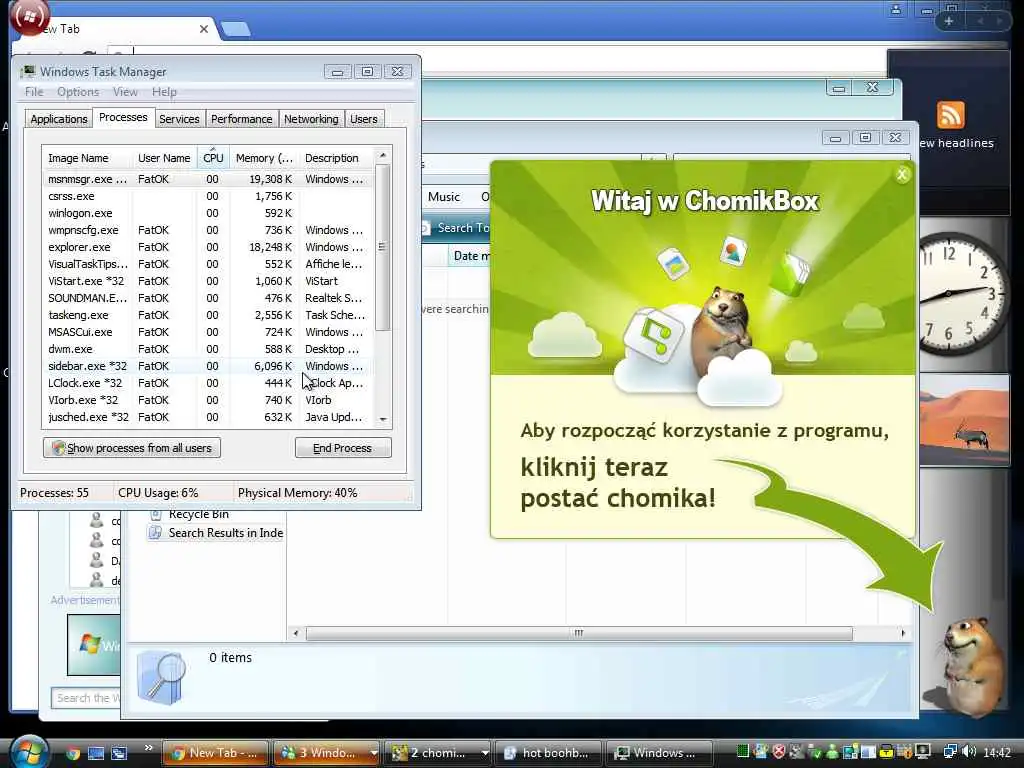This screenshot has height=768, width=1024.
Task: Click the sidebar add gadget plus button
Action: 949,21
